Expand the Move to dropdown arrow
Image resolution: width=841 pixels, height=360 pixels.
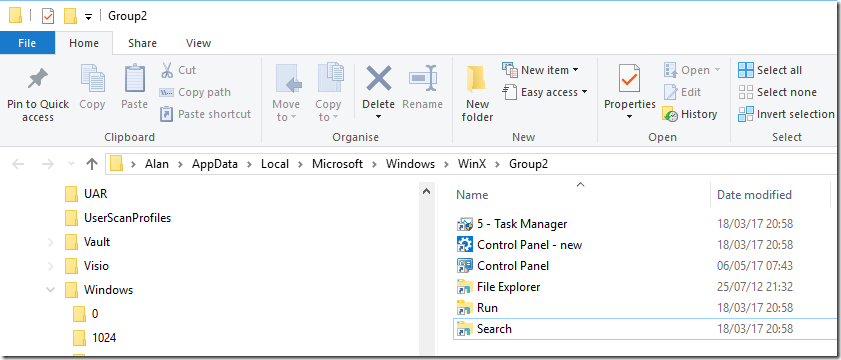[294, 117]
